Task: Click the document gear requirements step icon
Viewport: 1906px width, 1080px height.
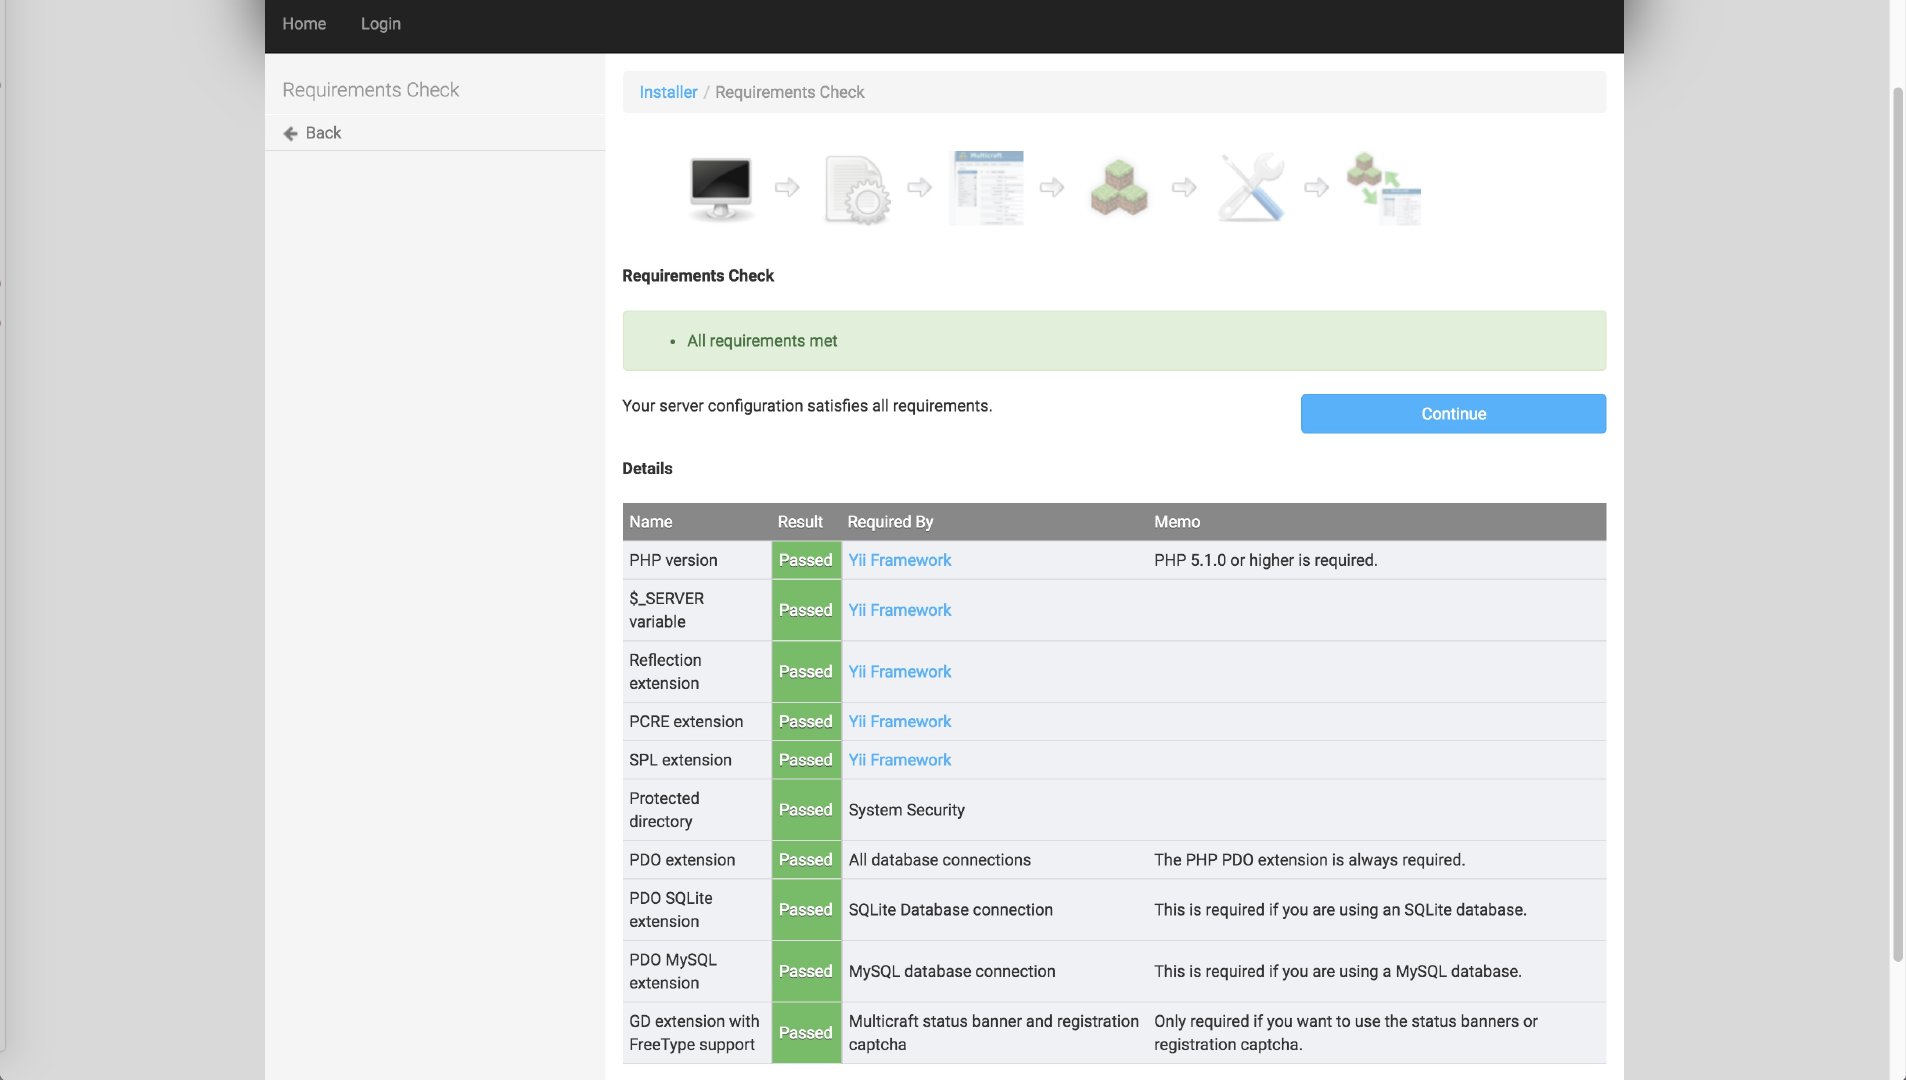Action: point(856,188)
